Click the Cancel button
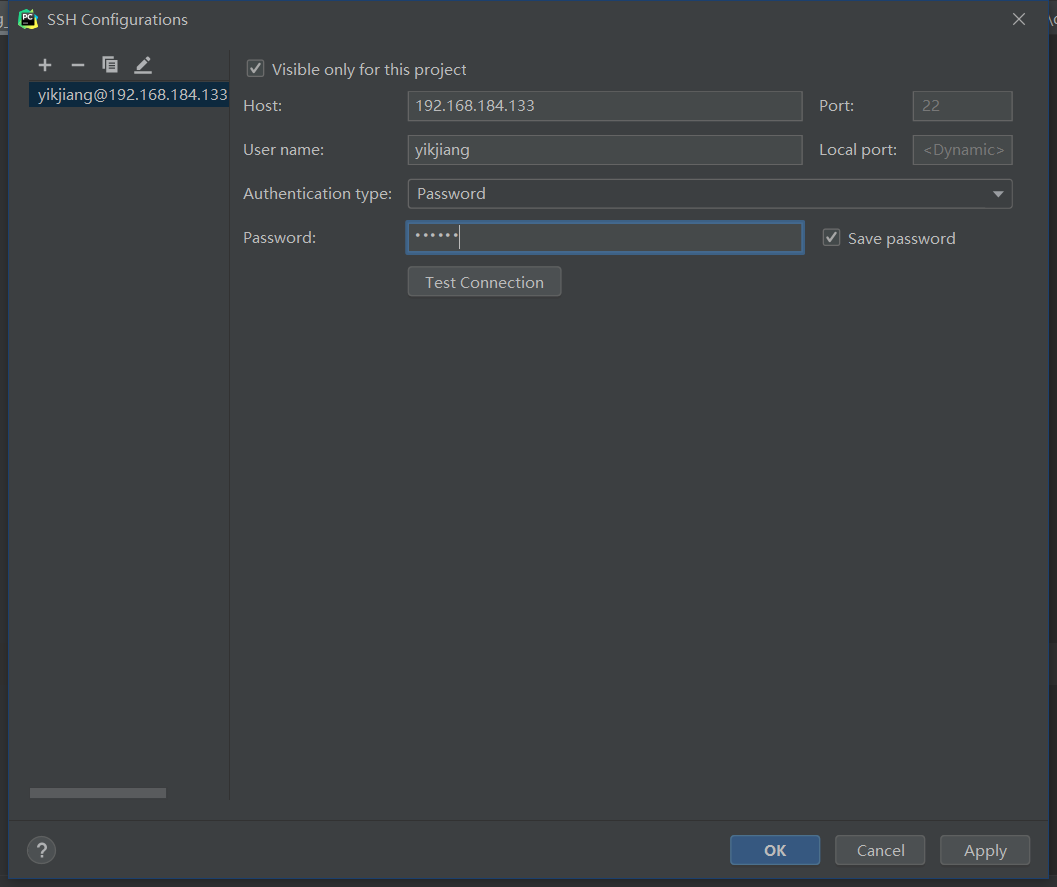This screenshot has width=1057, height=887. 880,850
